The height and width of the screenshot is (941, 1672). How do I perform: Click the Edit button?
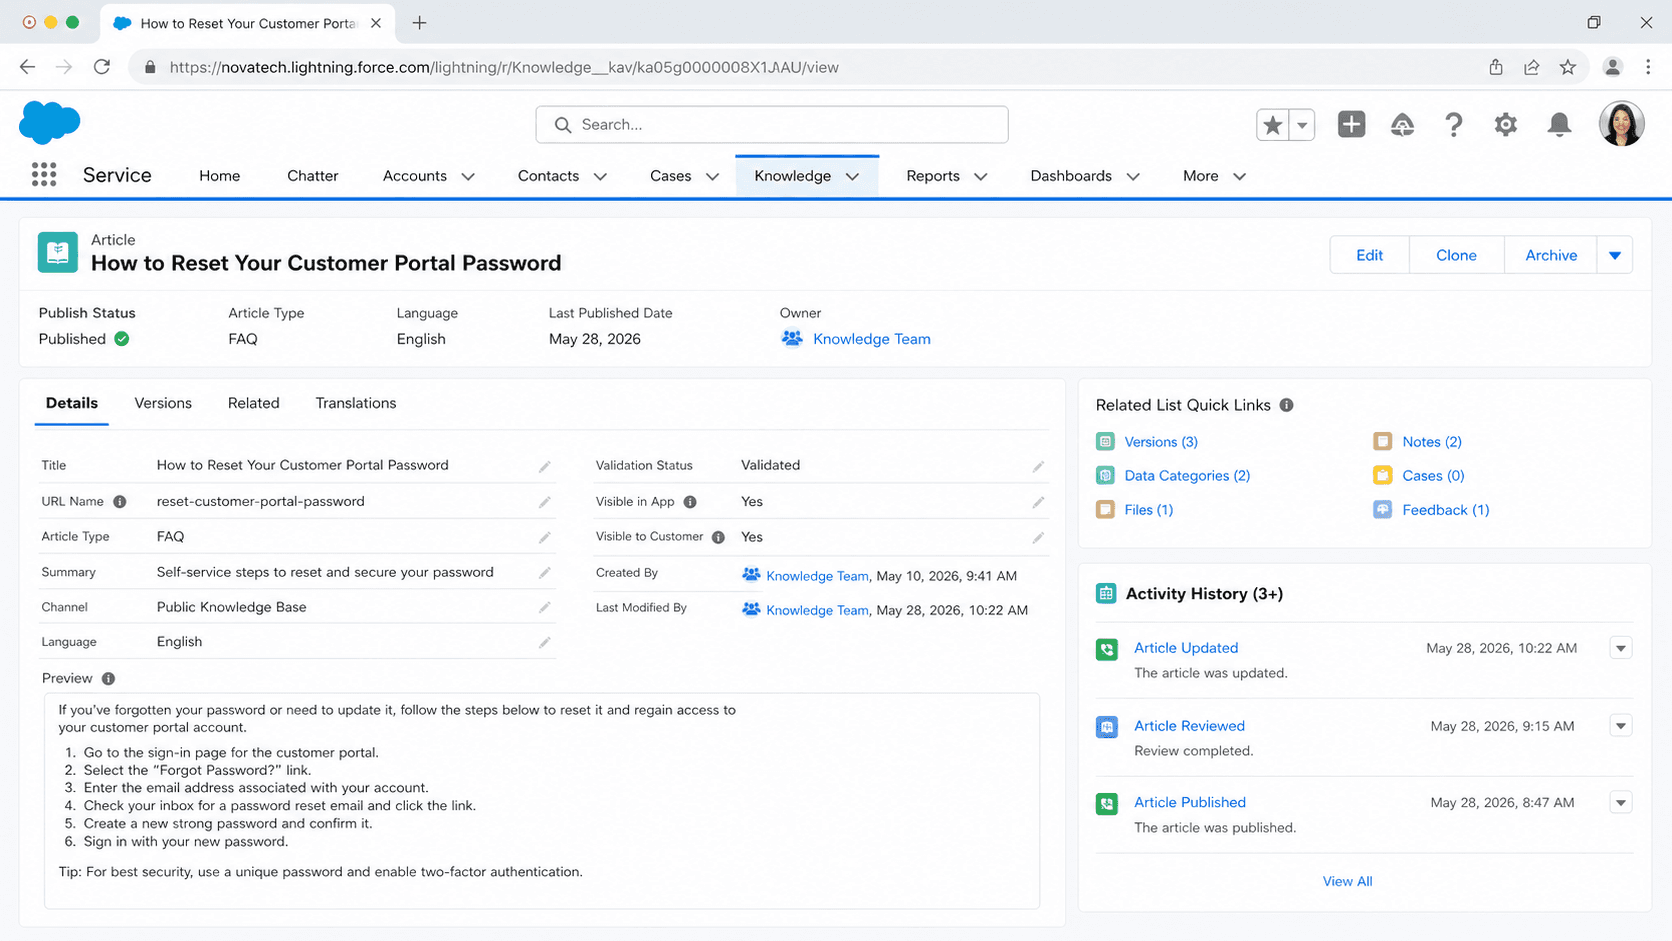tap(1368, 255)
